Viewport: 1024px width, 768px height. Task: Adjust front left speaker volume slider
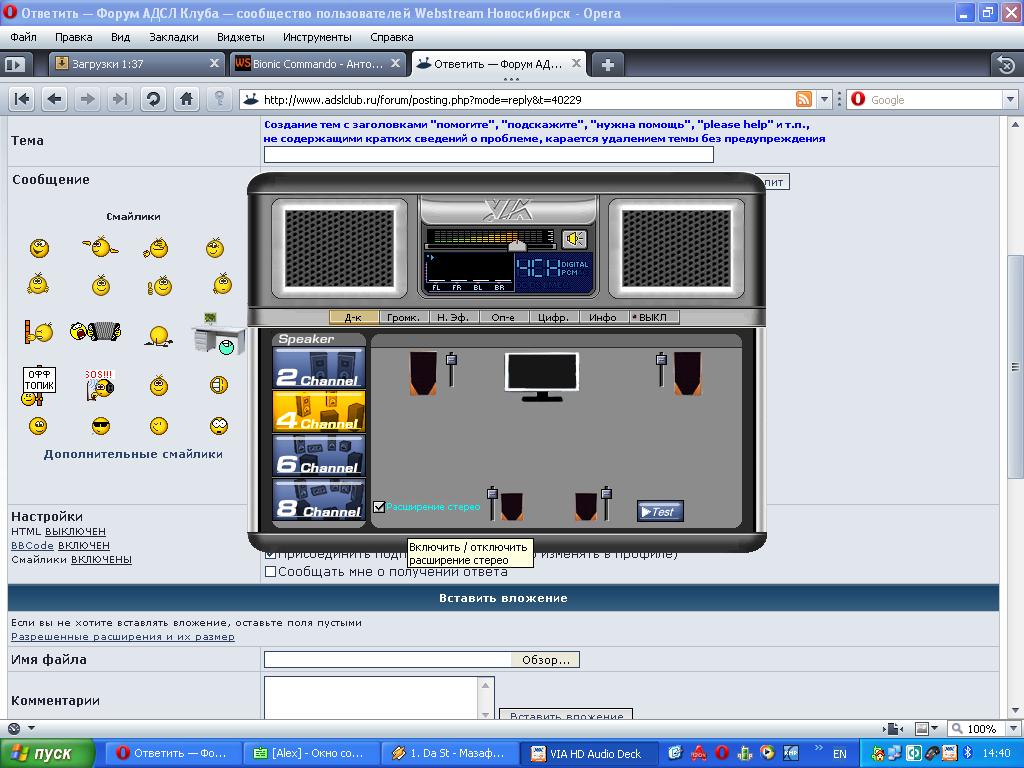coord(451,369)
